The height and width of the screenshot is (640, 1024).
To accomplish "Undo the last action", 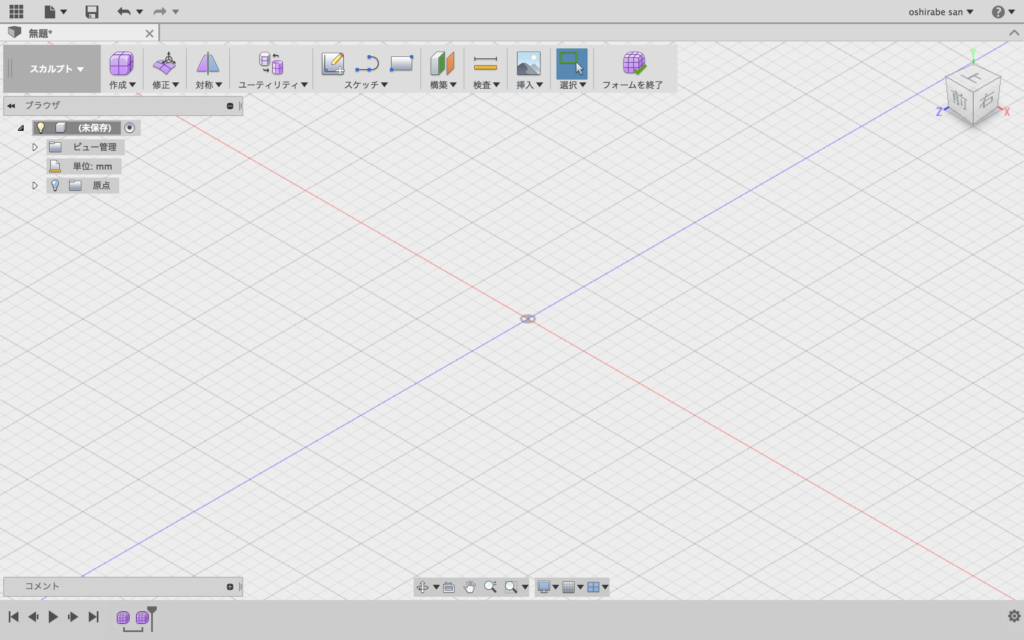I will (x=123, y=11).
